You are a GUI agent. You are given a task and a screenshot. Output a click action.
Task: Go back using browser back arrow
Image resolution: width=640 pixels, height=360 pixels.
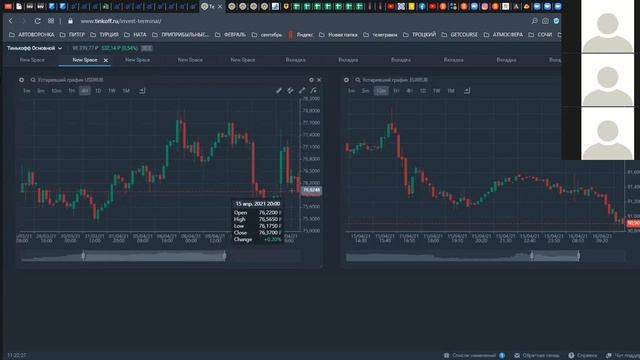click(x=11, y=21)
